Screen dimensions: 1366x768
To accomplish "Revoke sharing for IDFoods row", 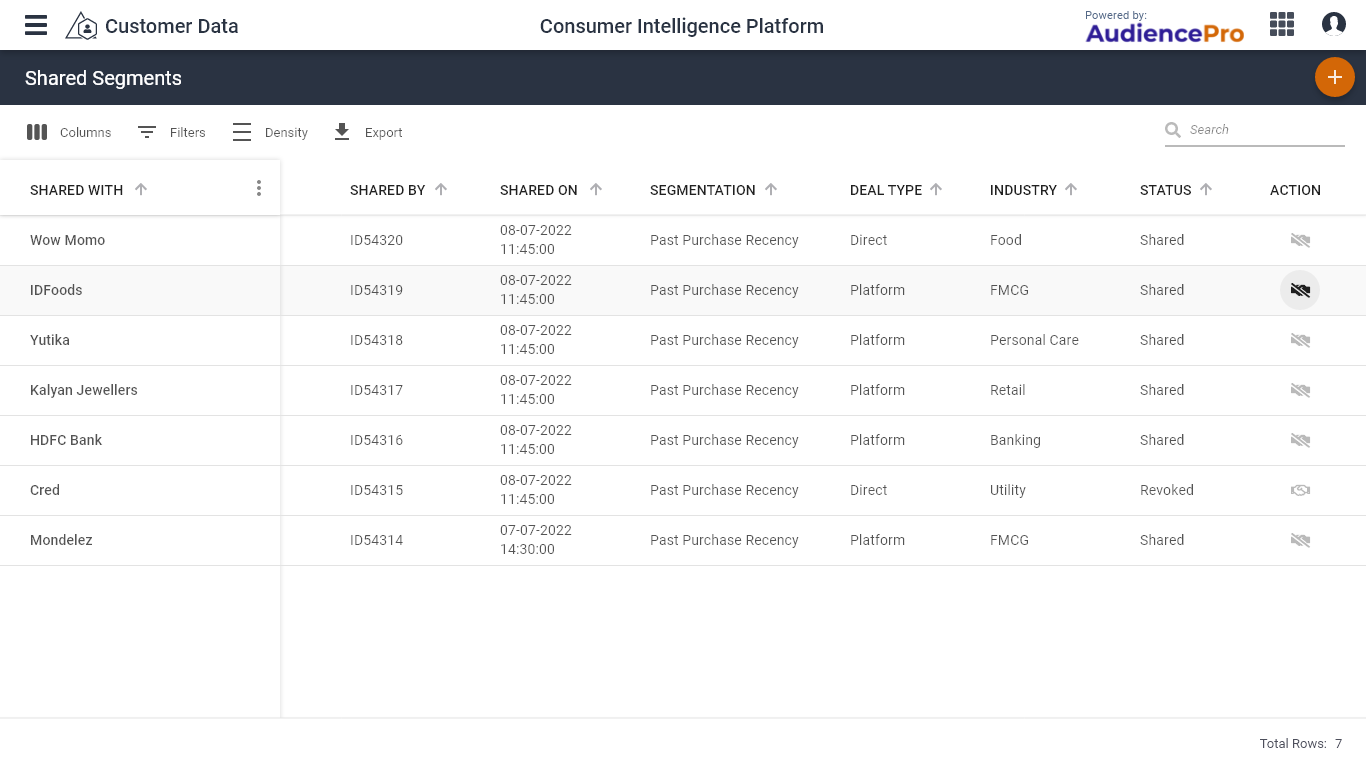I will [1300, 290].
